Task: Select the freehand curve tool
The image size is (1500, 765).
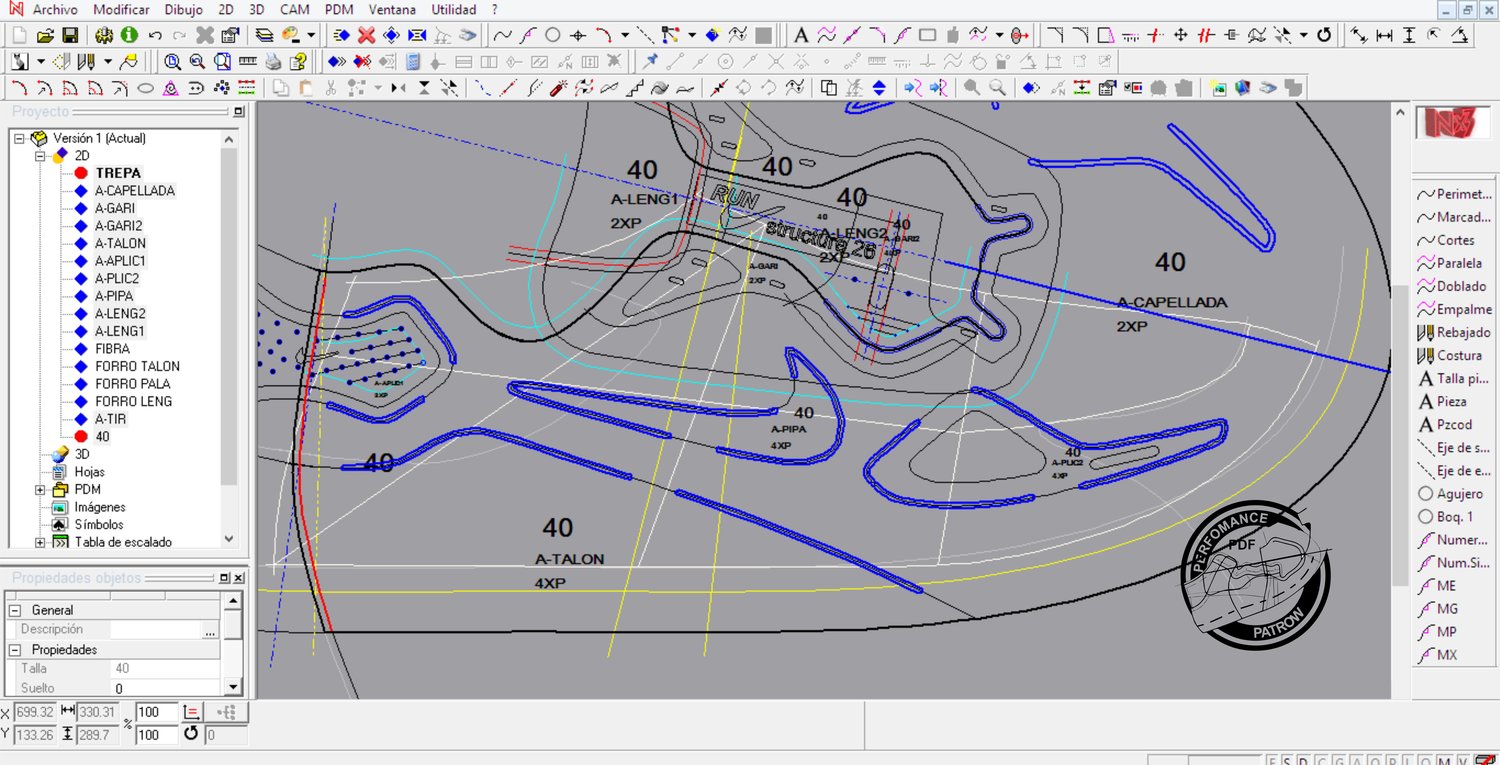Action: click(502, 35)
